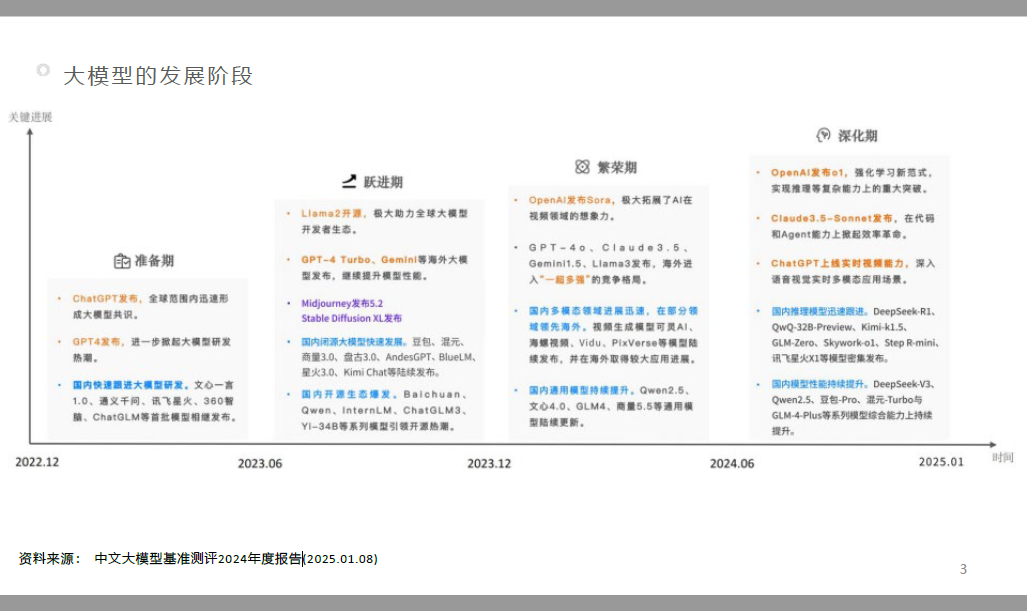Click the 2024.06 timeline date

[x=732, y=464]
